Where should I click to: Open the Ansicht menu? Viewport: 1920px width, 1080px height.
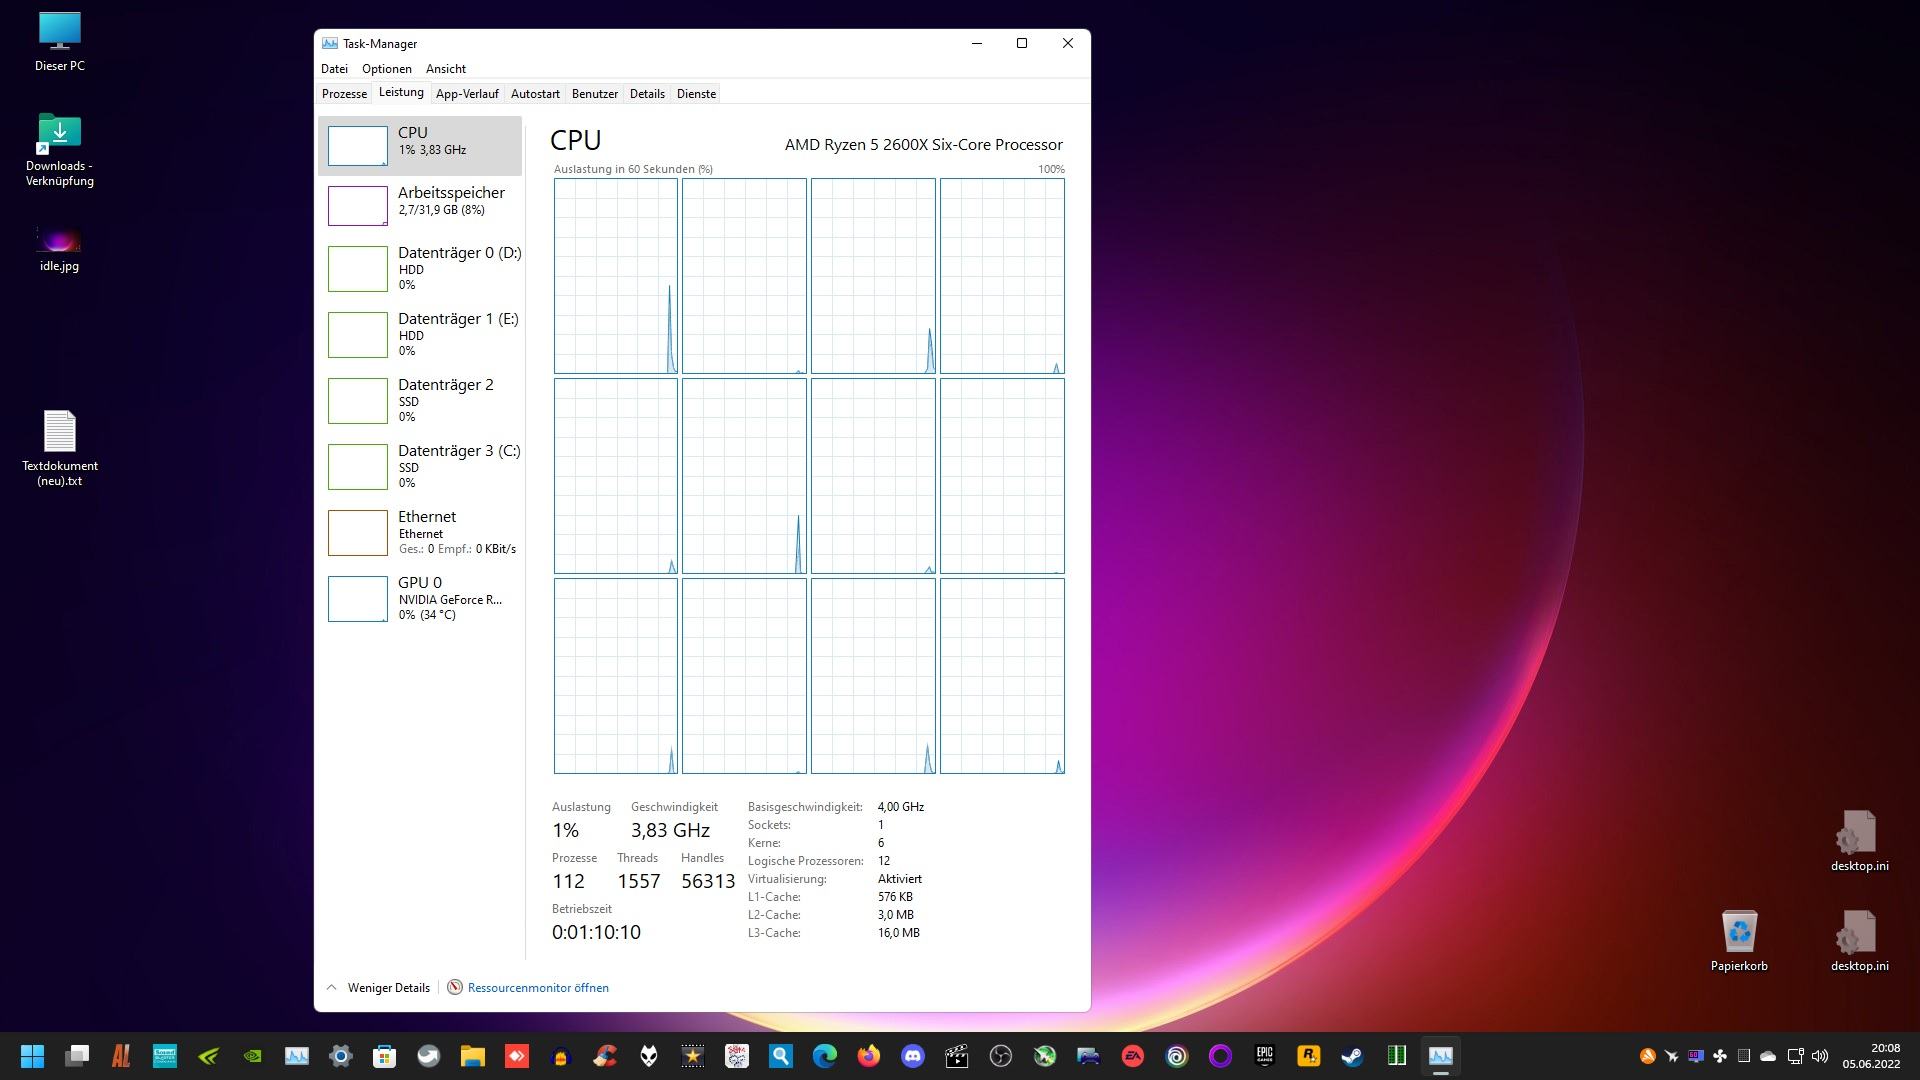click(446, 69)
